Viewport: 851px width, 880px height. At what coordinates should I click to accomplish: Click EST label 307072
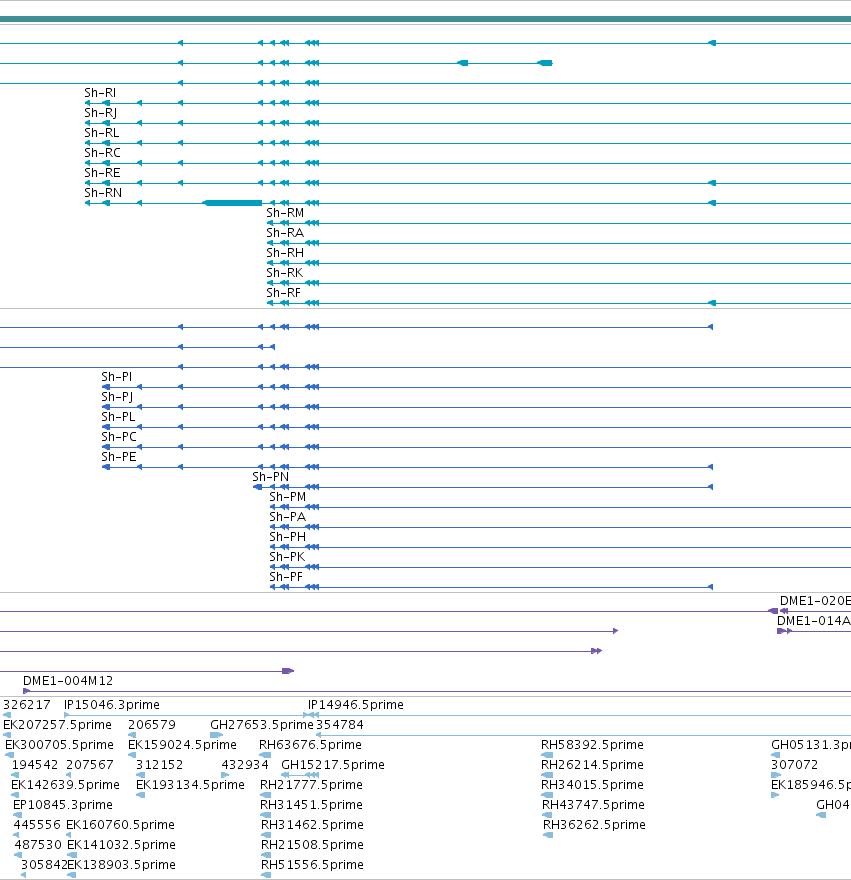[794, 764]
